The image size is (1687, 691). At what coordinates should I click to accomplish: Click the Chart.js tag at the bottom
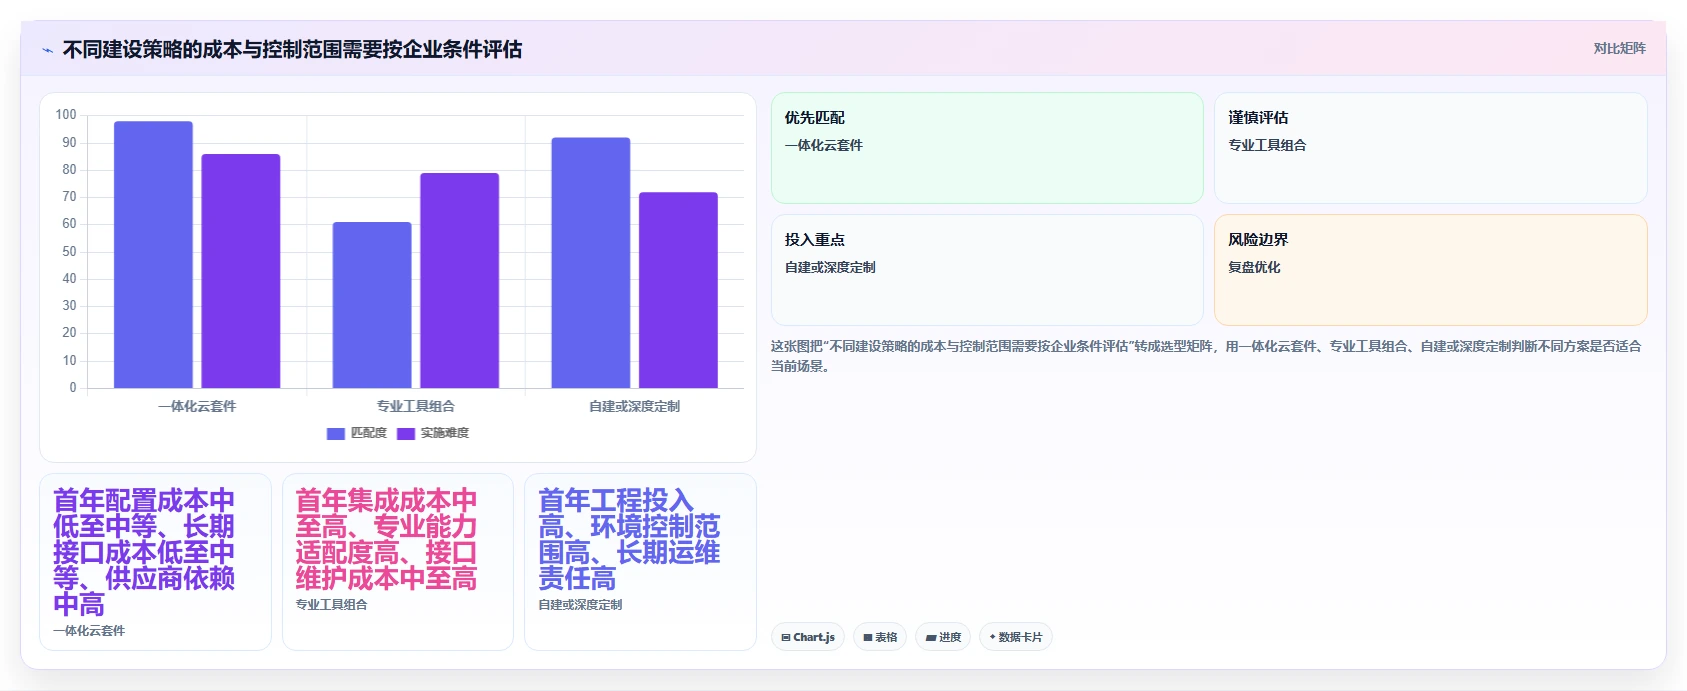tap(808, 637)
